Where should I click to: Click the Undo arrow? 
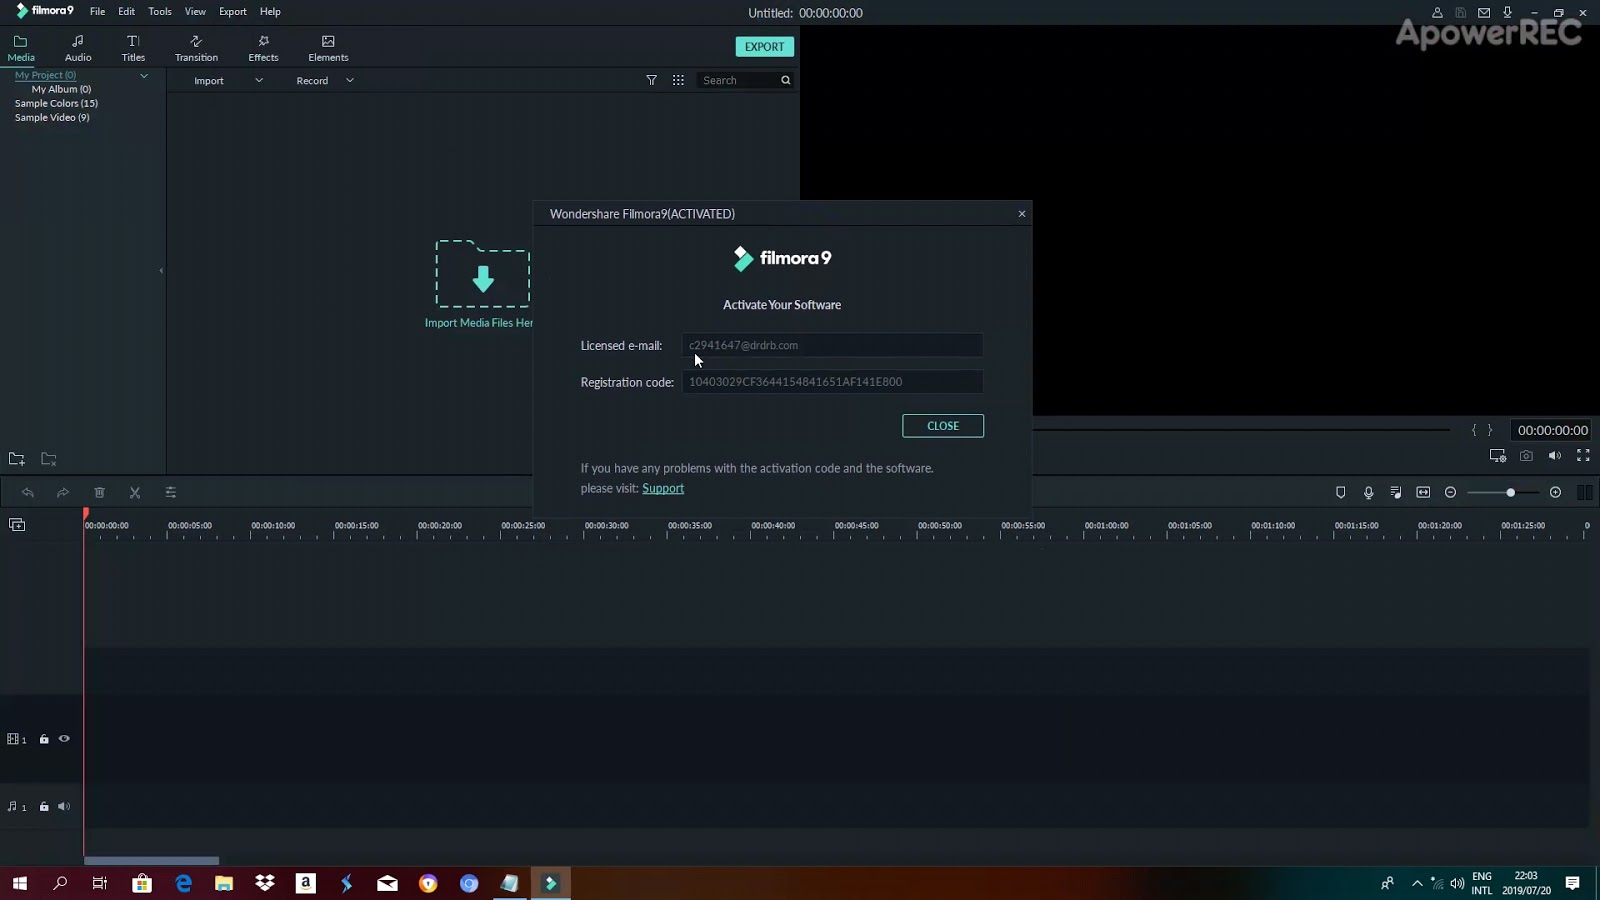pyautogui.click(x=28, y=492)
